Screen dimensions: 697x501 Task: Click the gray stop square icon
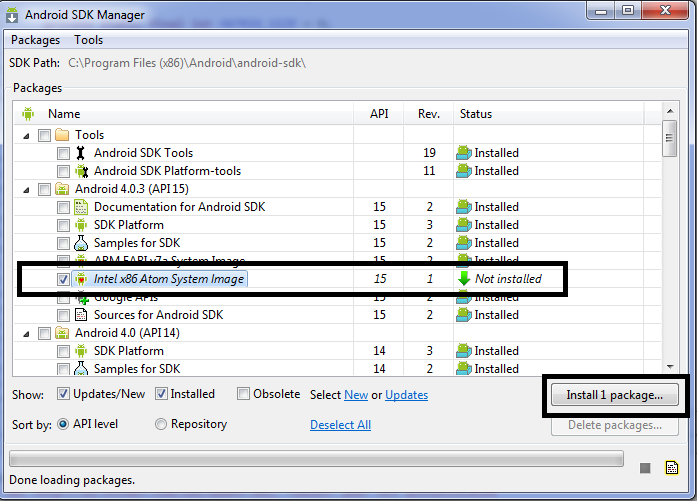[645, 468]
